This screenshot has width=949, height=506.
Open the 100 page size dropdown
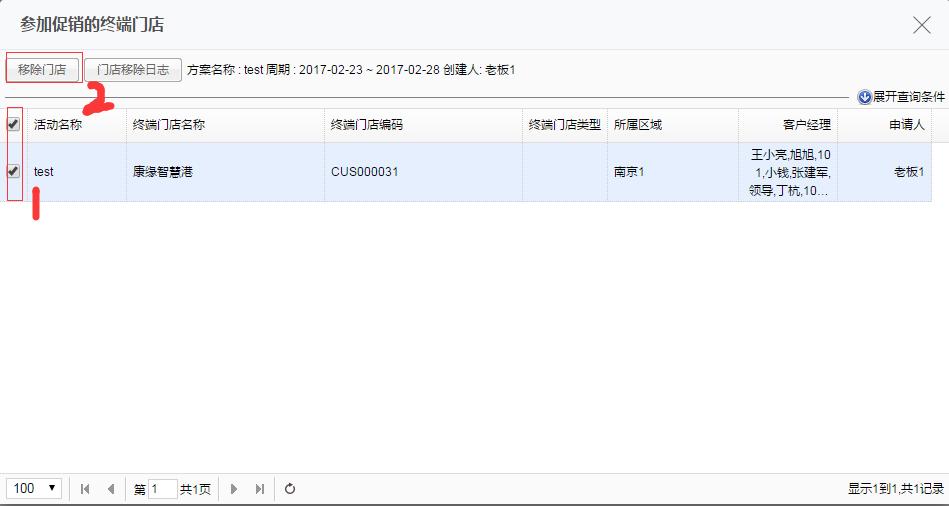[x=35, y=488]
